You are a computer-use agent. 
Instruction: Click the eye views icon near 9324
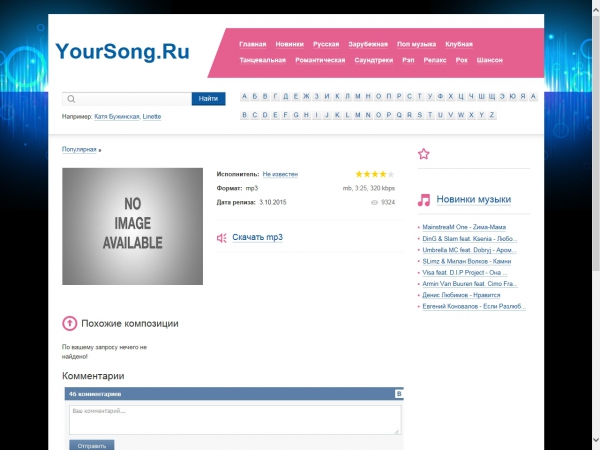click(x=374, y=202)
